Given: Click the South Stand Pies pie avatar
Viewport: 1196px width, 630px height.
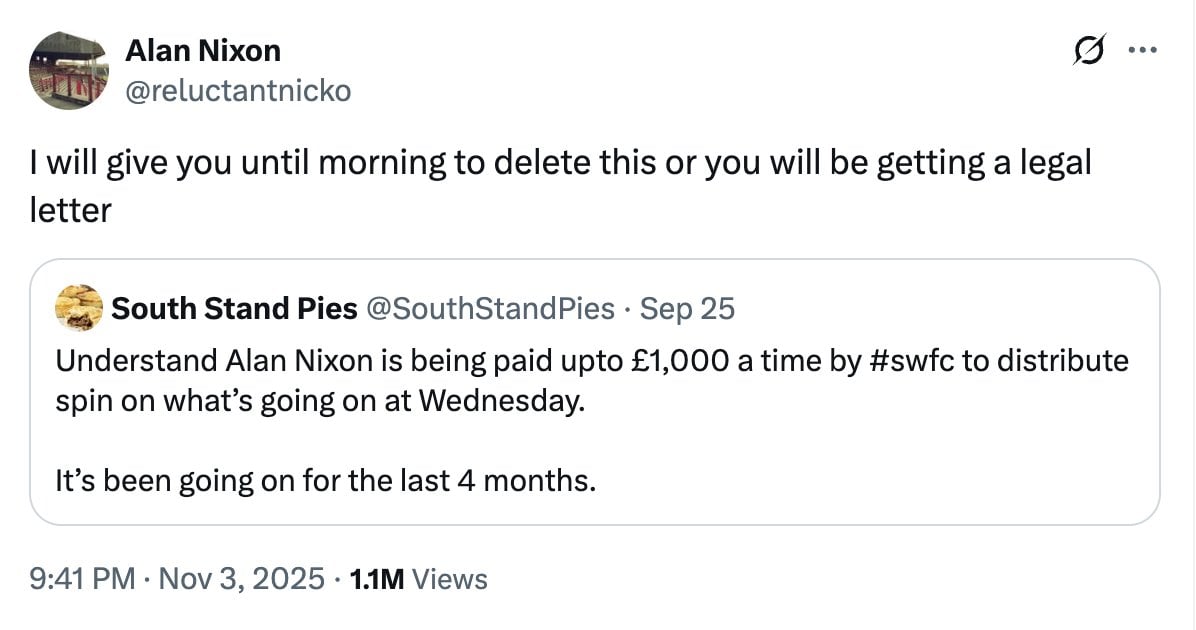Looking at the screenshot, I should click(x=78, y=307).
